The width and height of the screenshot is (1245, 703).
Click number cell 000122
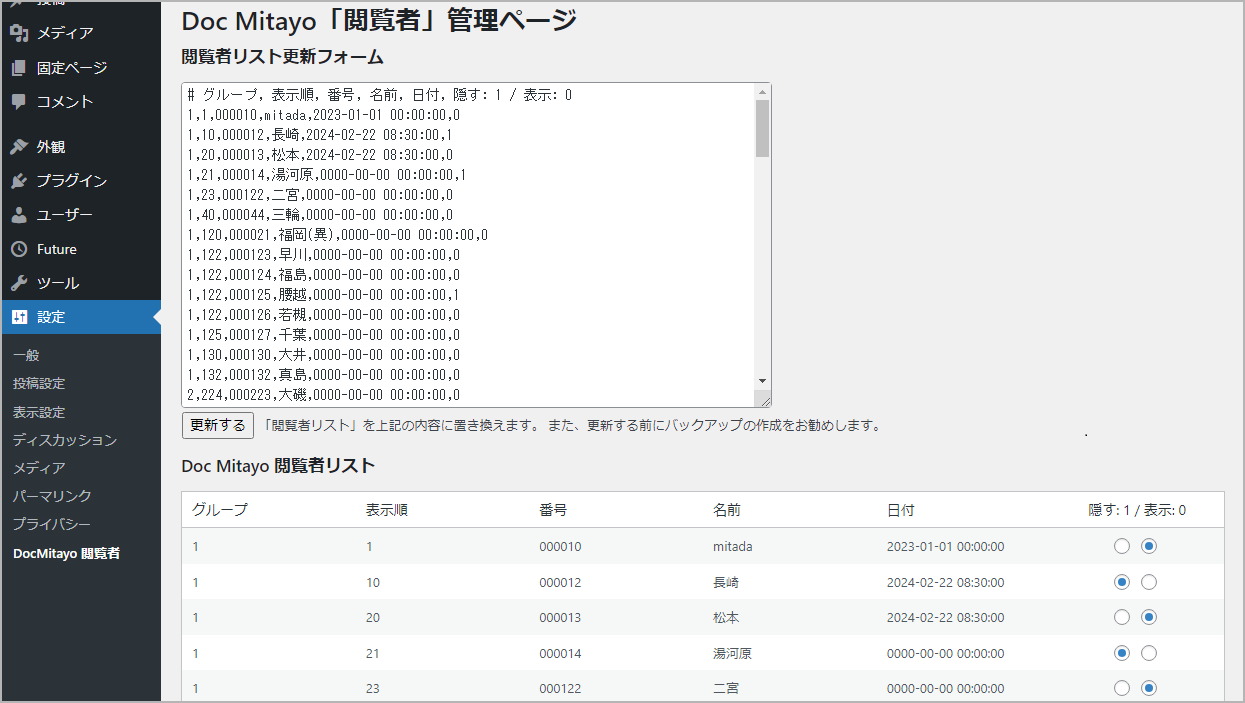[x=560, y=688]
